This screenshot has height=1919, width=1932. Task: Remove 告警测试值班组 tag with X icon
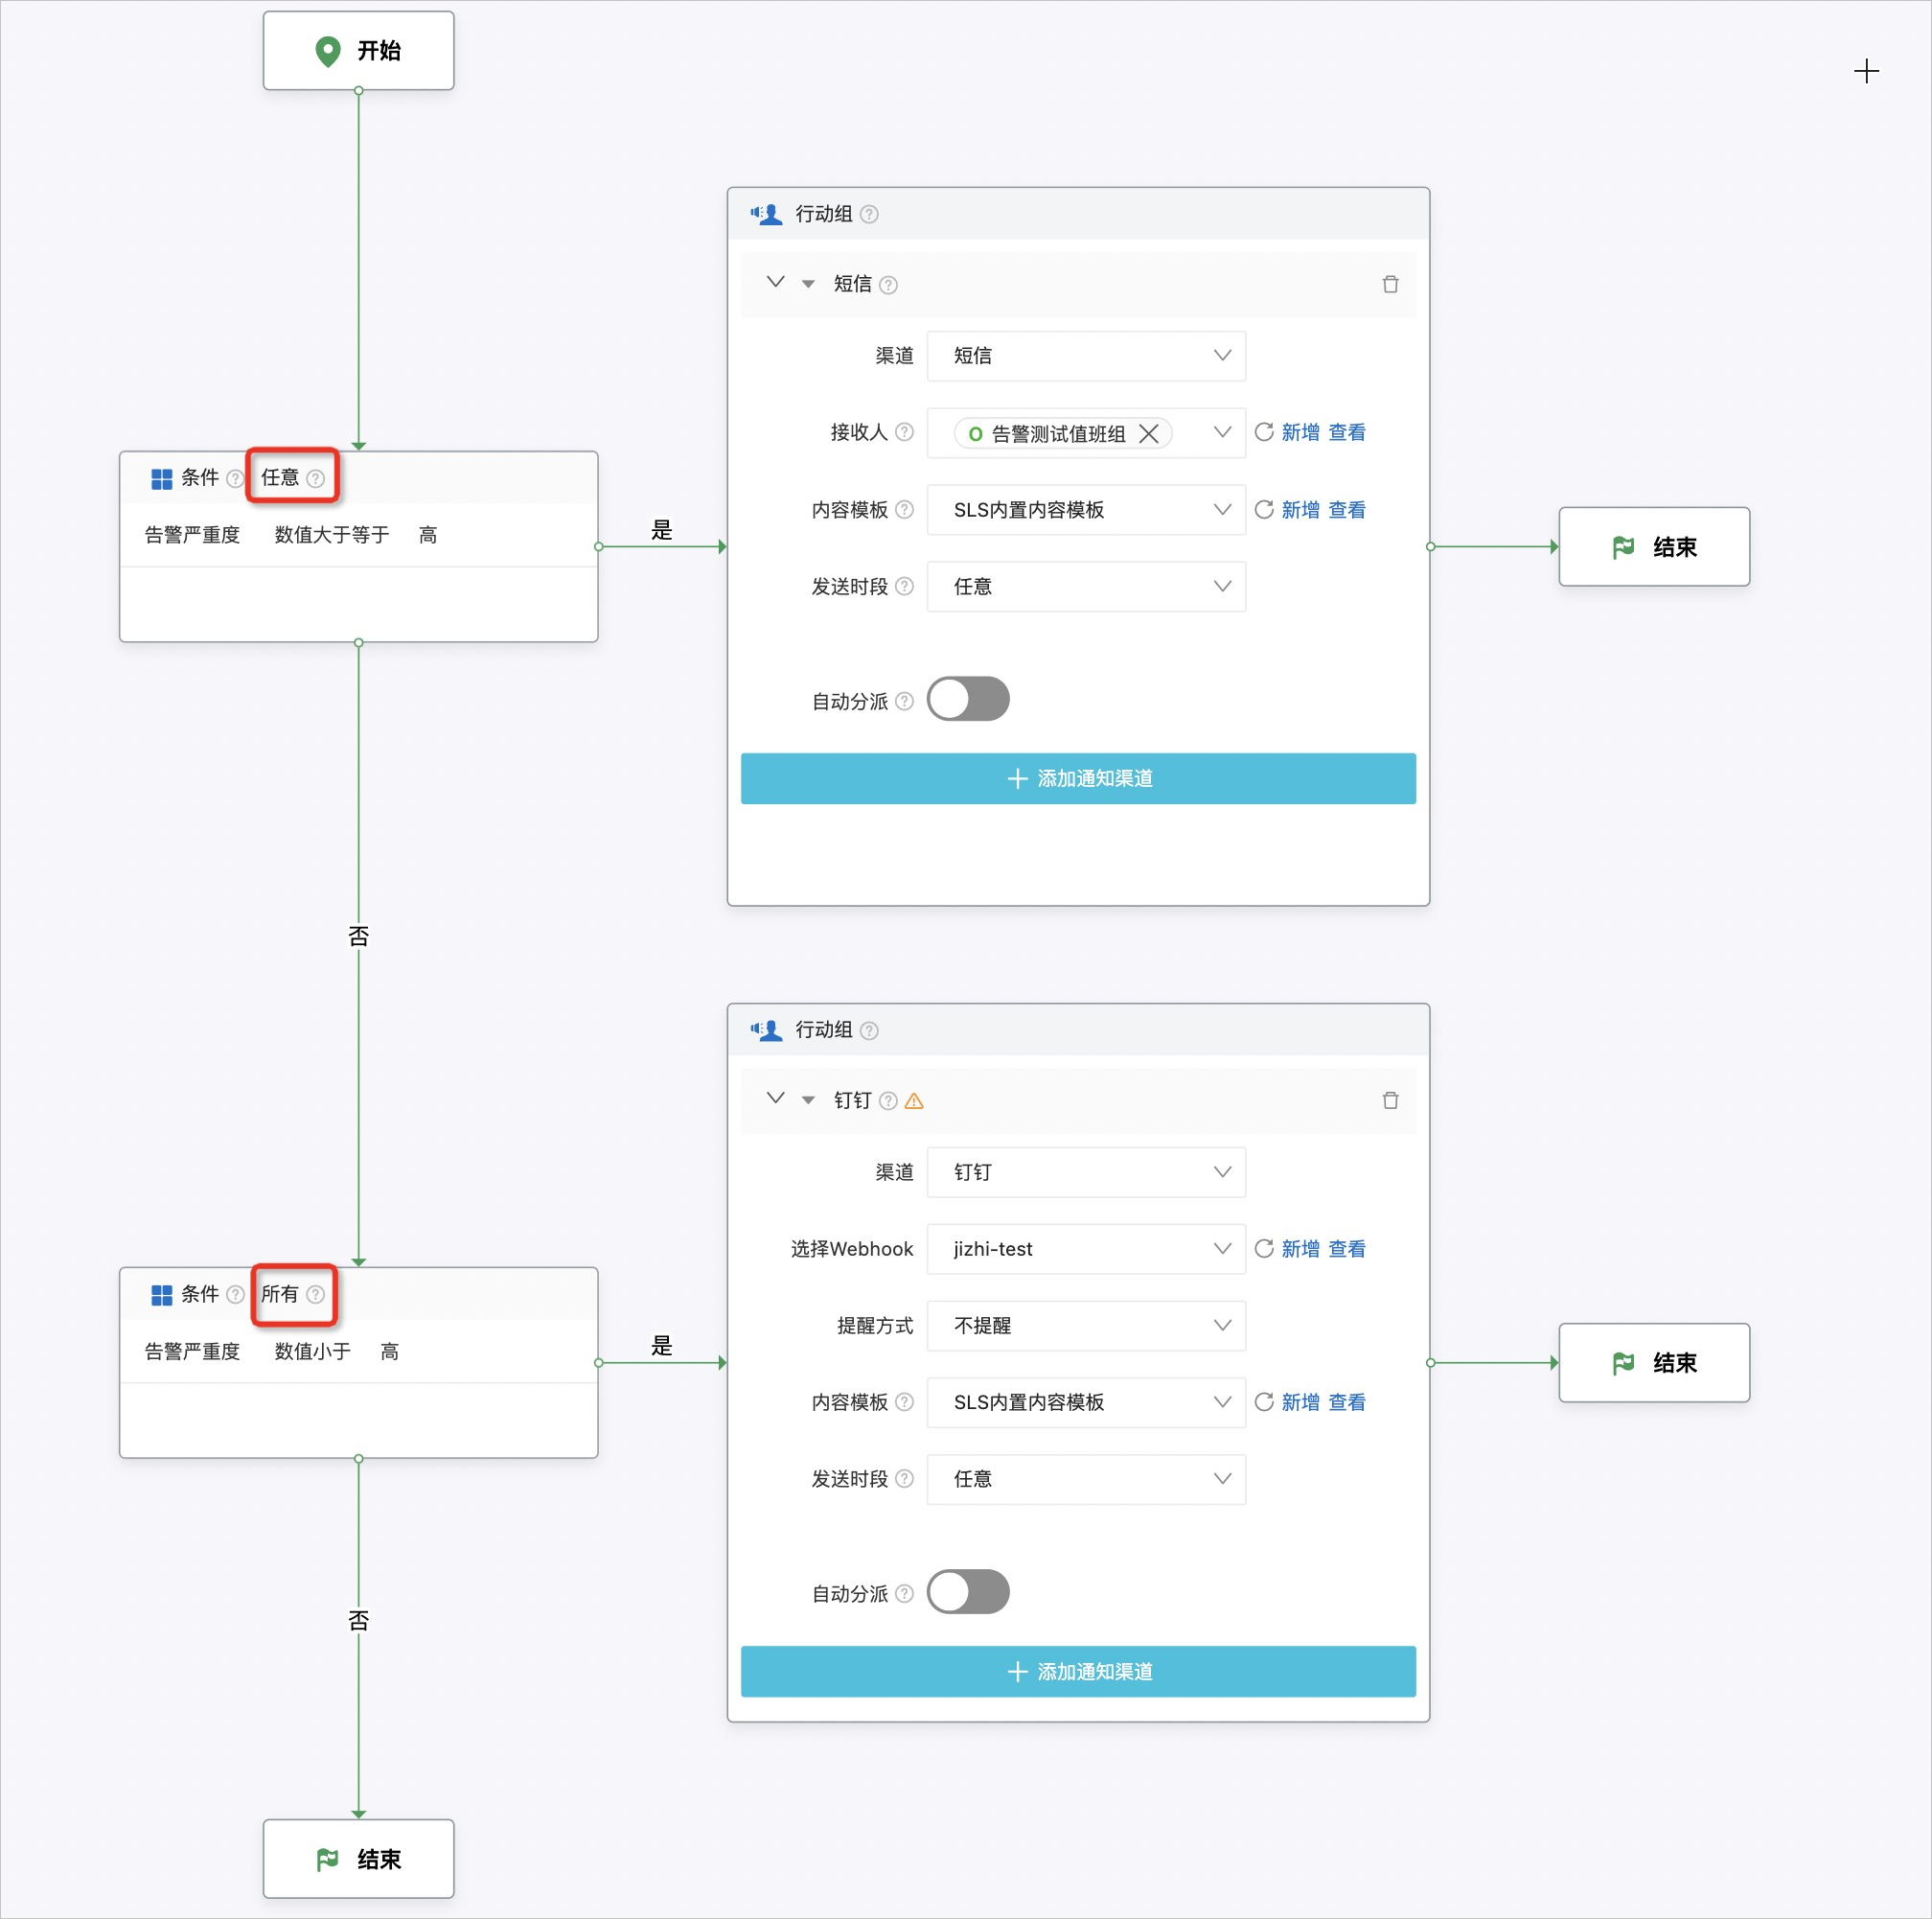(x=1149, y=433)
